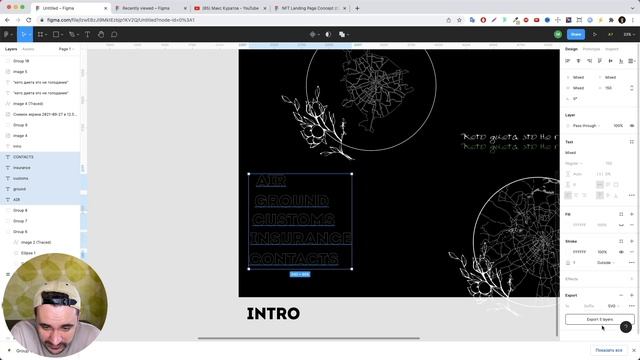
Task: Click the Align right icon
Action: (589, 61)
